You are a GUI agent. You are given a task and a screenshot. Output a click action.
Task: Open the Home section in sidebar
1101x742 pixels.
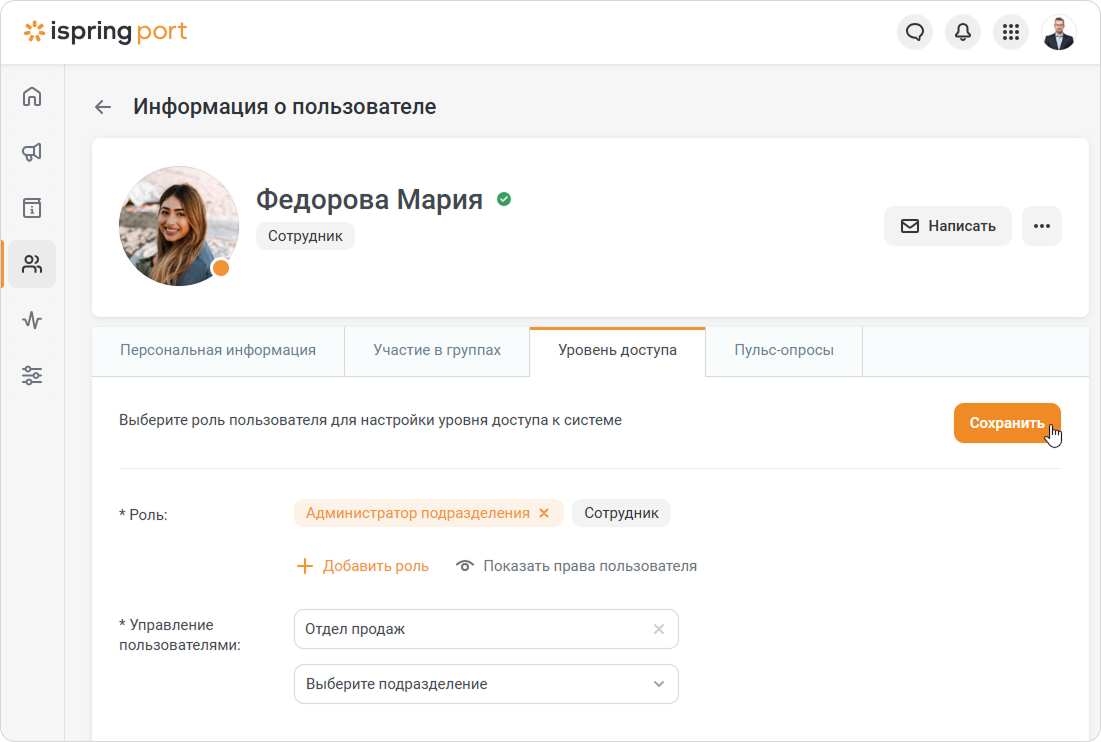32,96
